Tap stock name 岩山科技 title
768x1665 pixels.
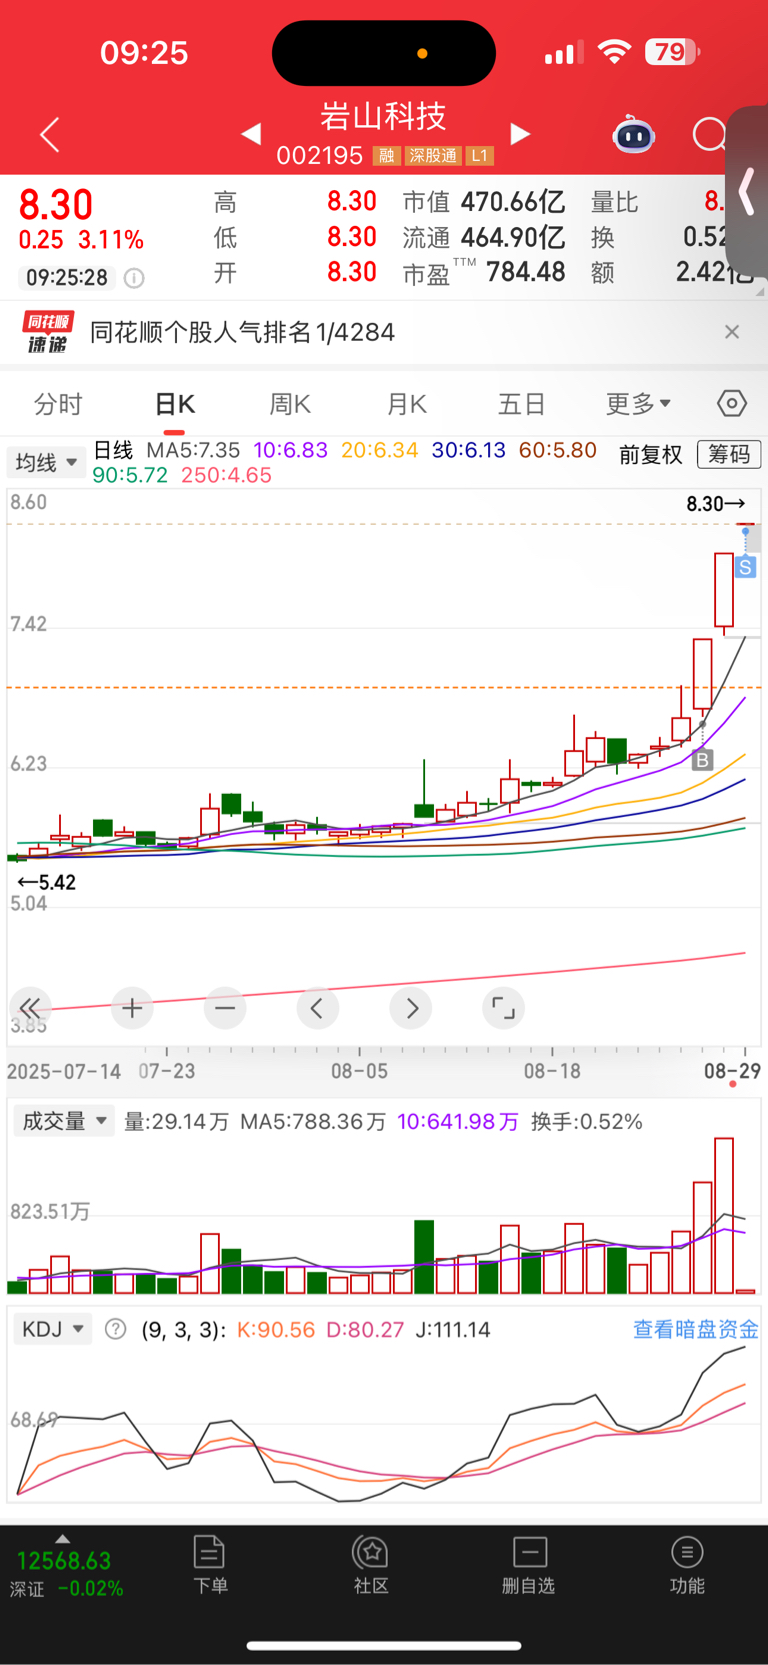(x=383, y=117)
